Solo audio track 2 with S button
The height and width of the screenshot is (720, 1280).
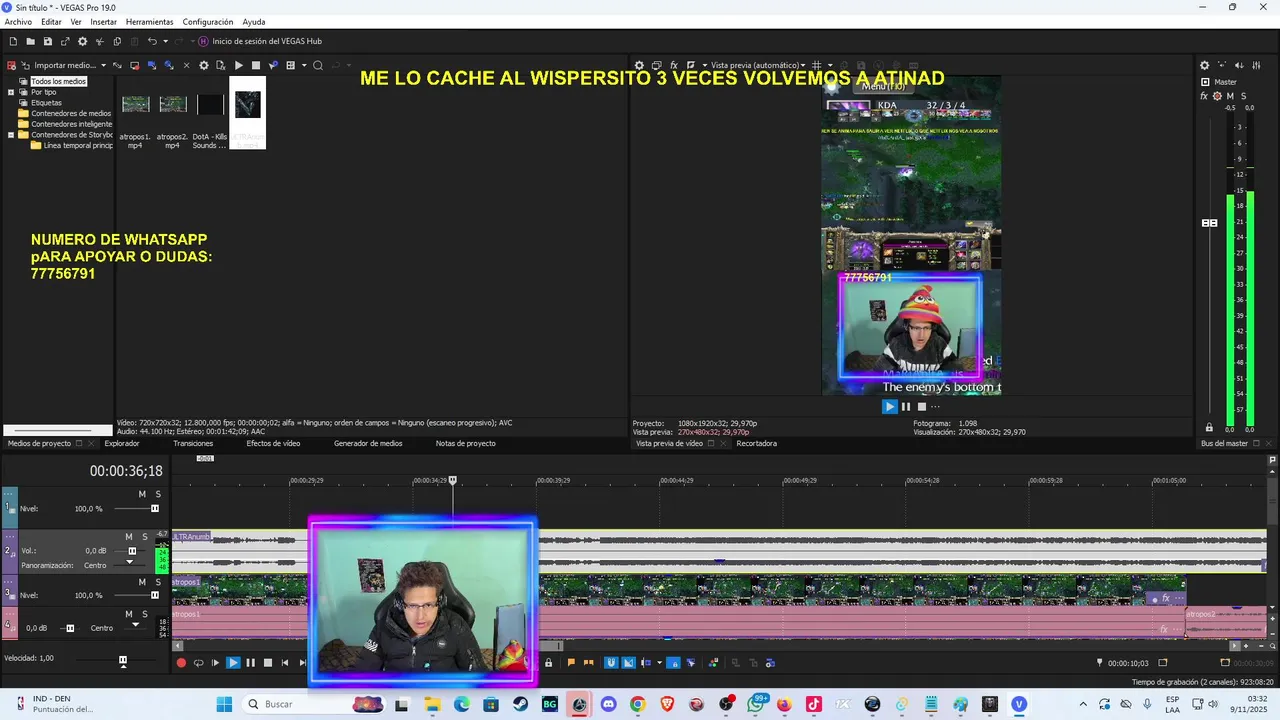click(145, 537)
